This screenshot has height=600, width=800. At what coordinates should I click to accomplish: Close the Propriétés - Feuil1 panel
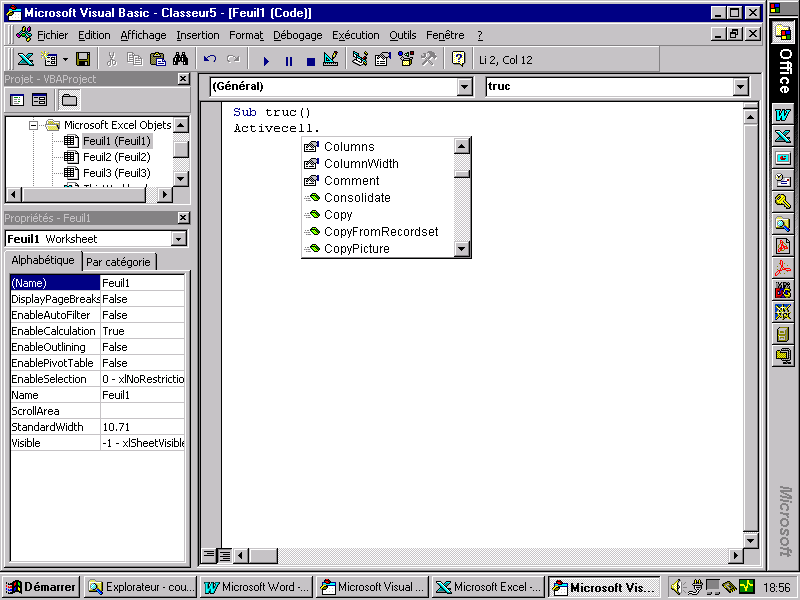pos(183,218)
